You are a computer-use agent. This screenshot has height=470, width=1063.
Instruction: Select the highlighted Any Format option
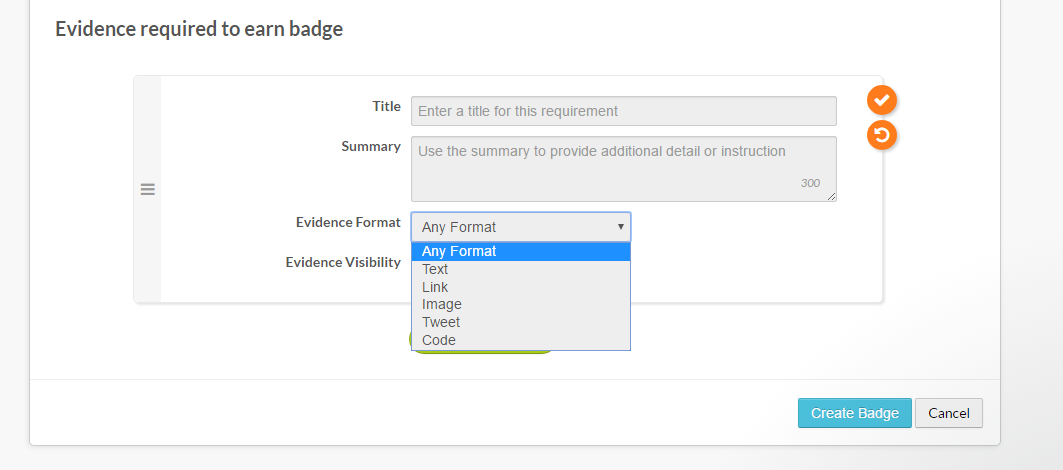(x=520, y=251)
